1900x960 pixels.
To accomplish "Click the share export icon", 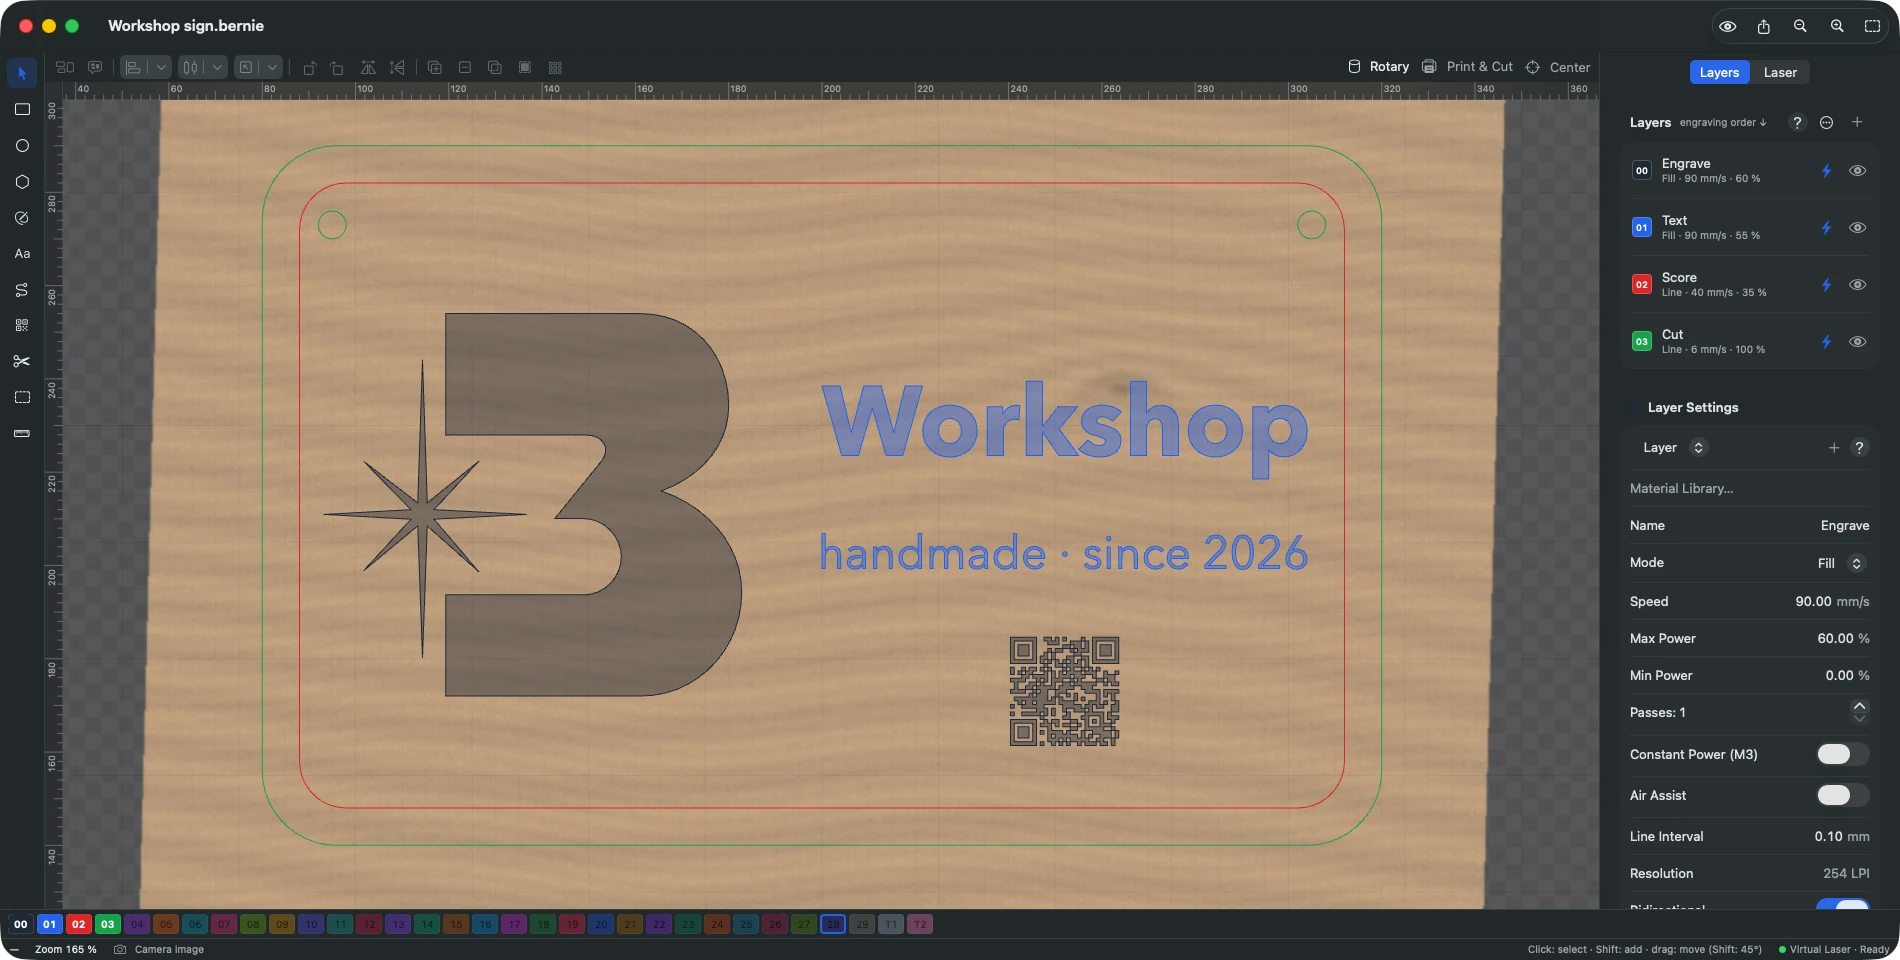I will click(1763, 26).
